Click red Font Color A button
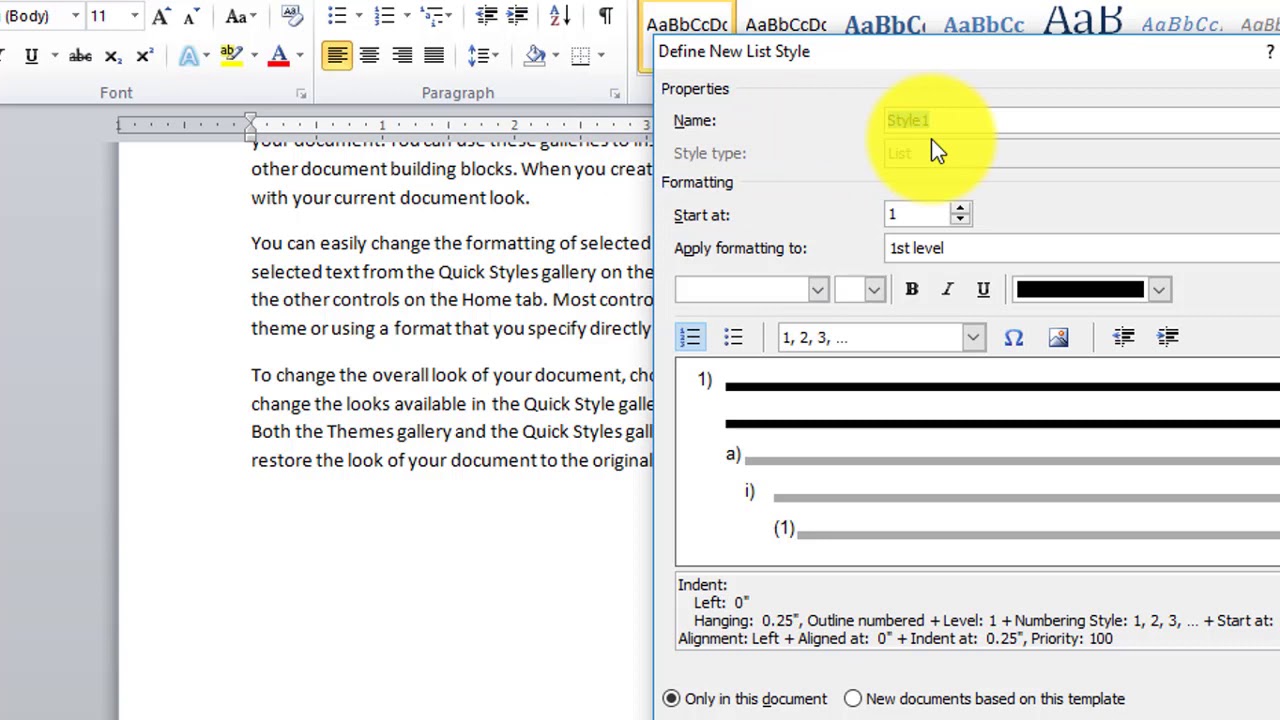The height and width of the screenshot is (720, 1280). 279,56
